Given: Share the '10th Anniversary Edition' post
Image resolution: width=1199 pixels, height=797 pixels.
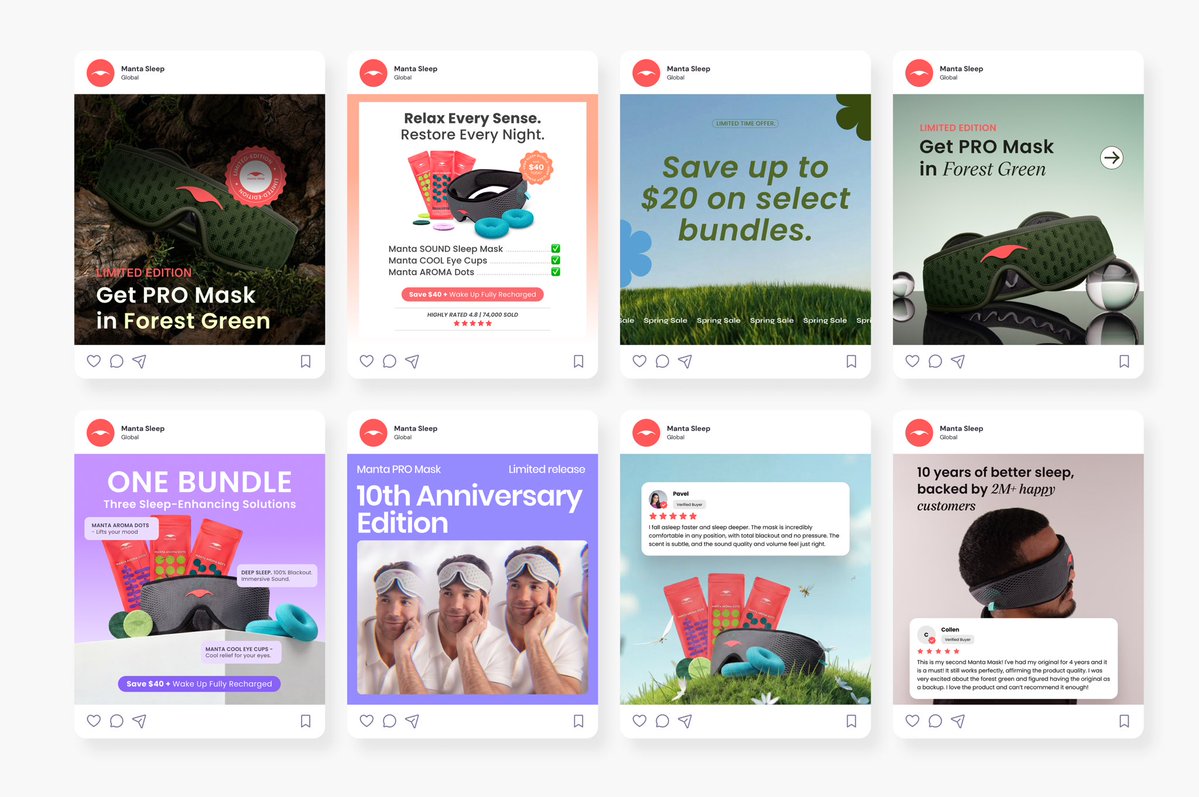Looking at the screenshot, I should tap(412, 721).
